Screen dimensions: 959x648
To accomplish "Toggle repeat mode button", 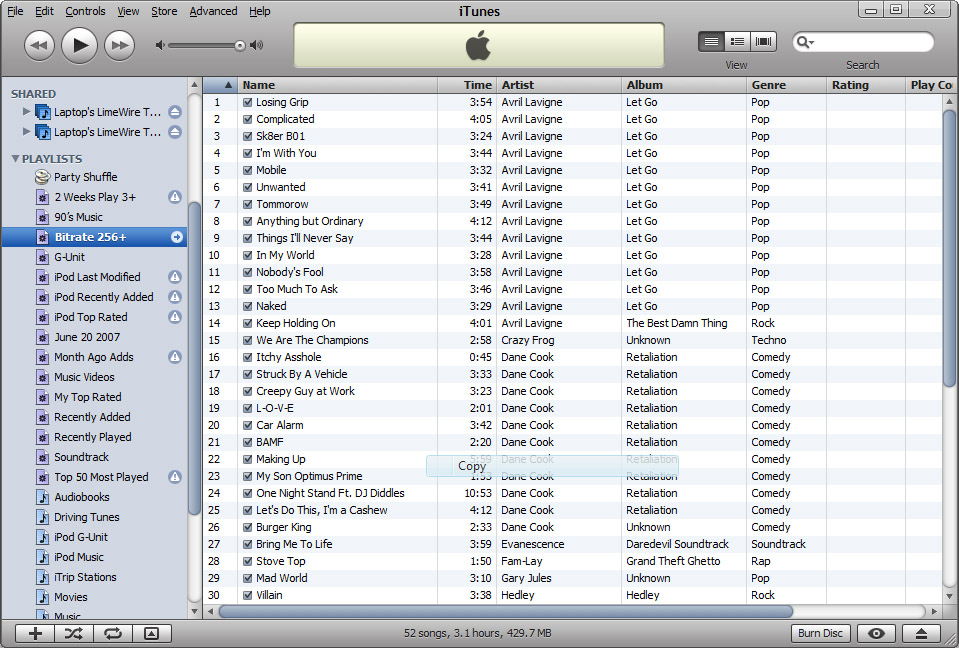I will [x=113, y=633].
